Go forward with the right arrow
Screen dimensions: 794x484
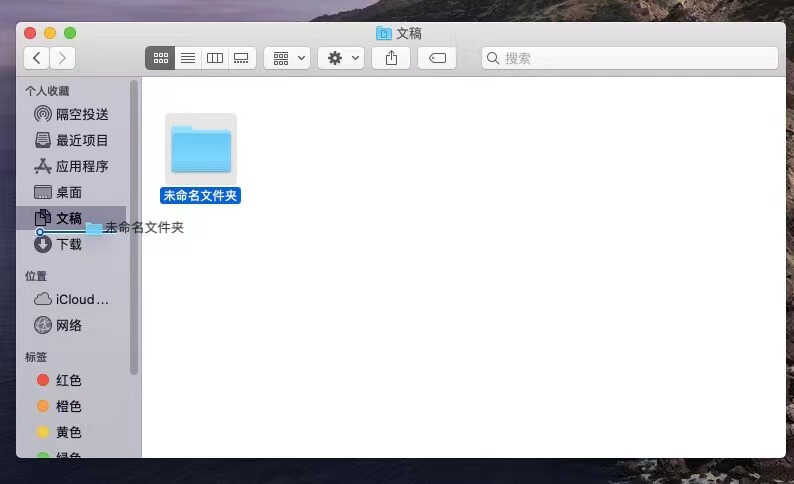(62, 58)
